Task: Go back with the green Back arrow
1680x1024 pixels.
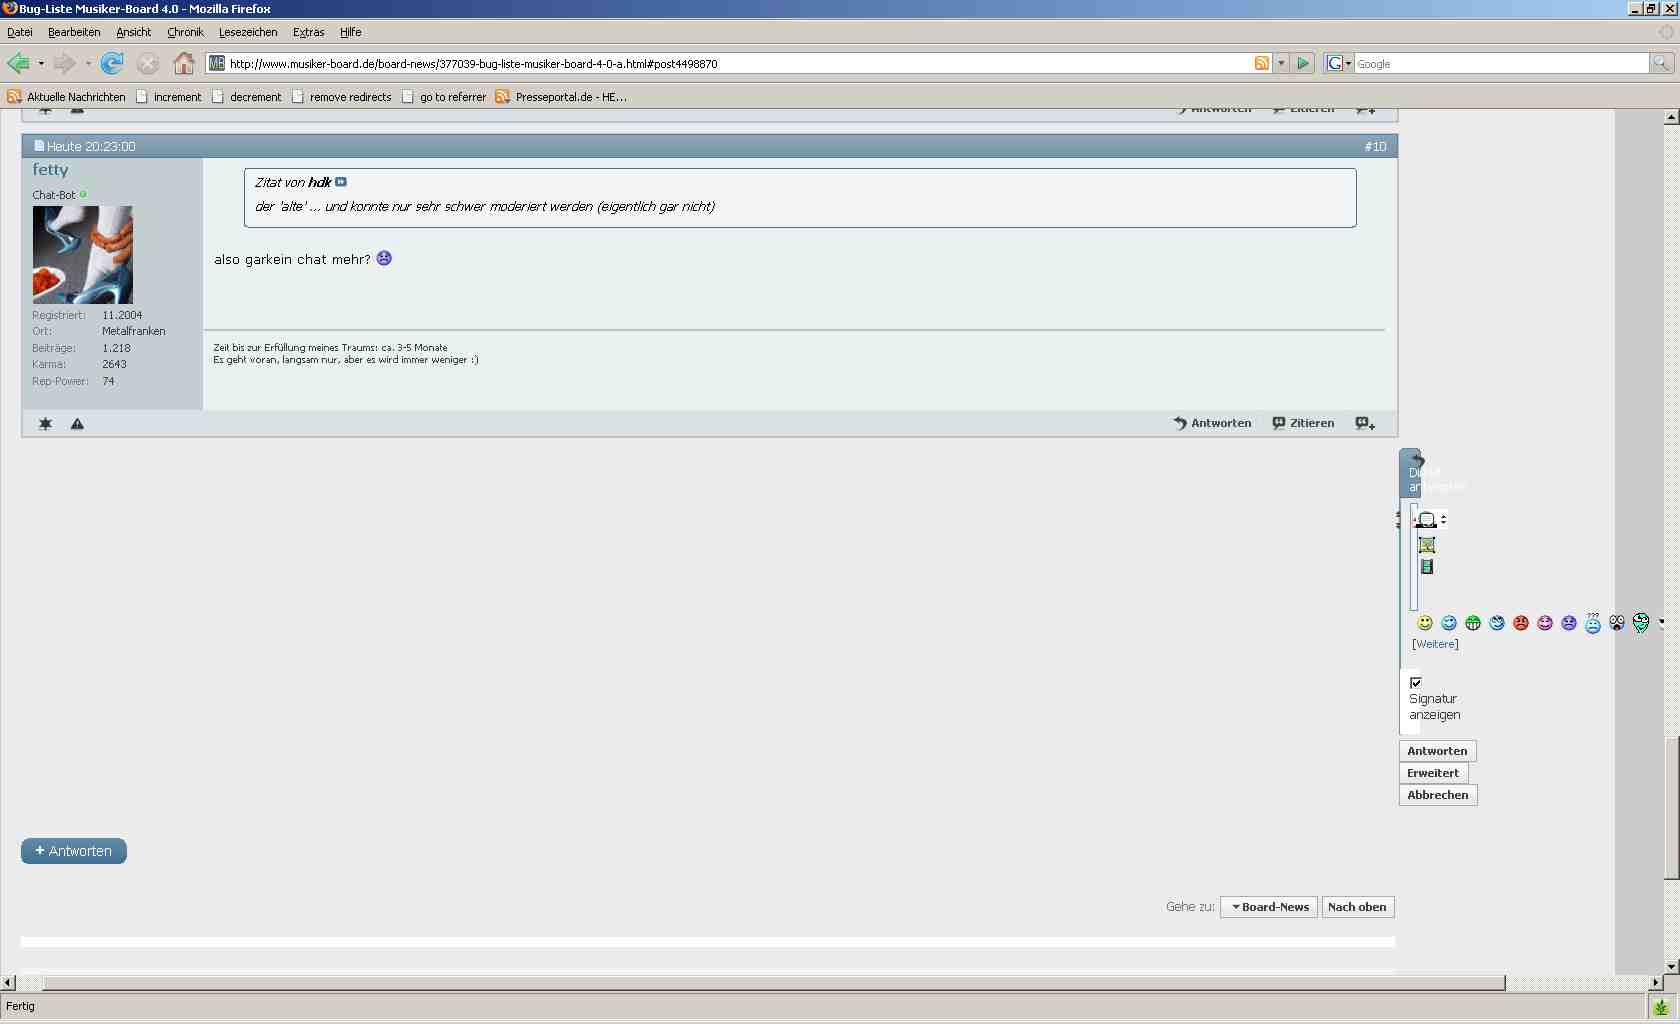Action: [18, 64]
